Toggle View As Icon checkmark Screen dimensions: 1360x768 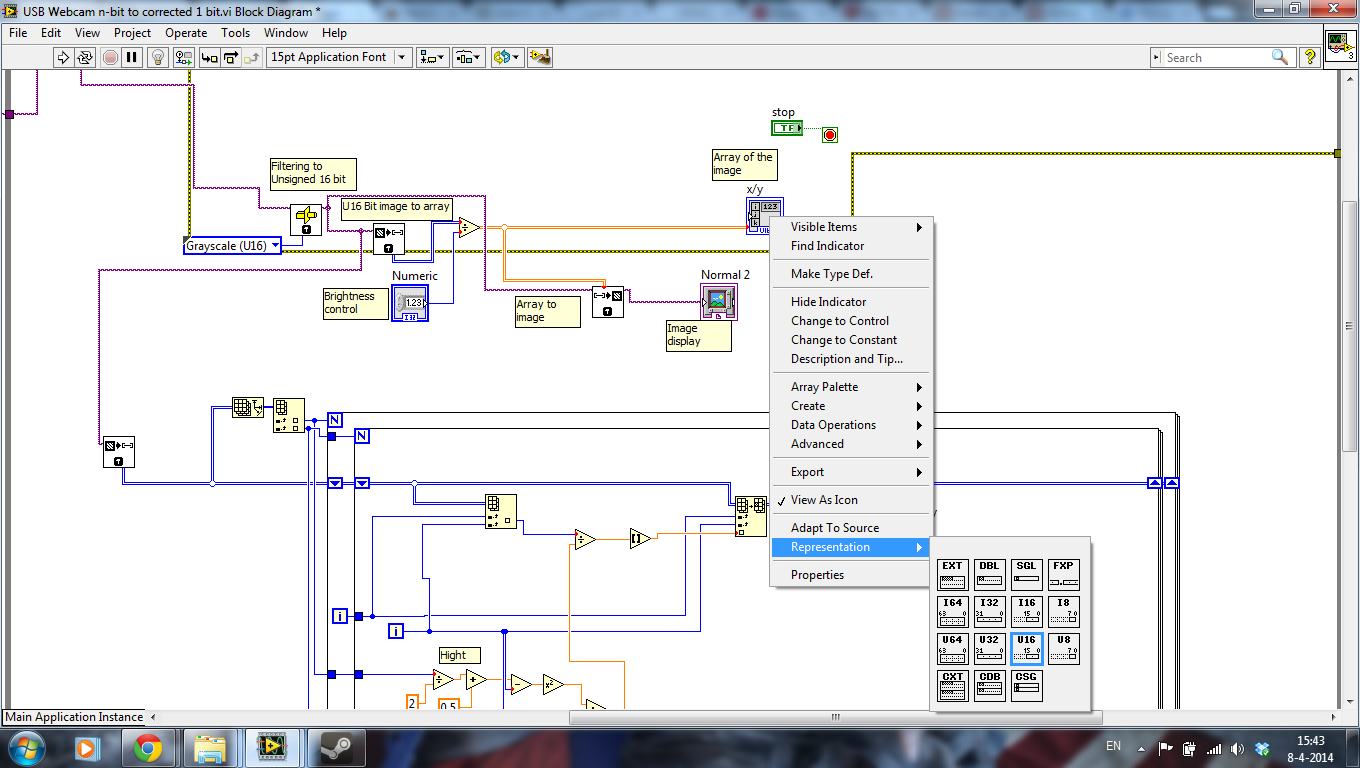tap(852, 500)
